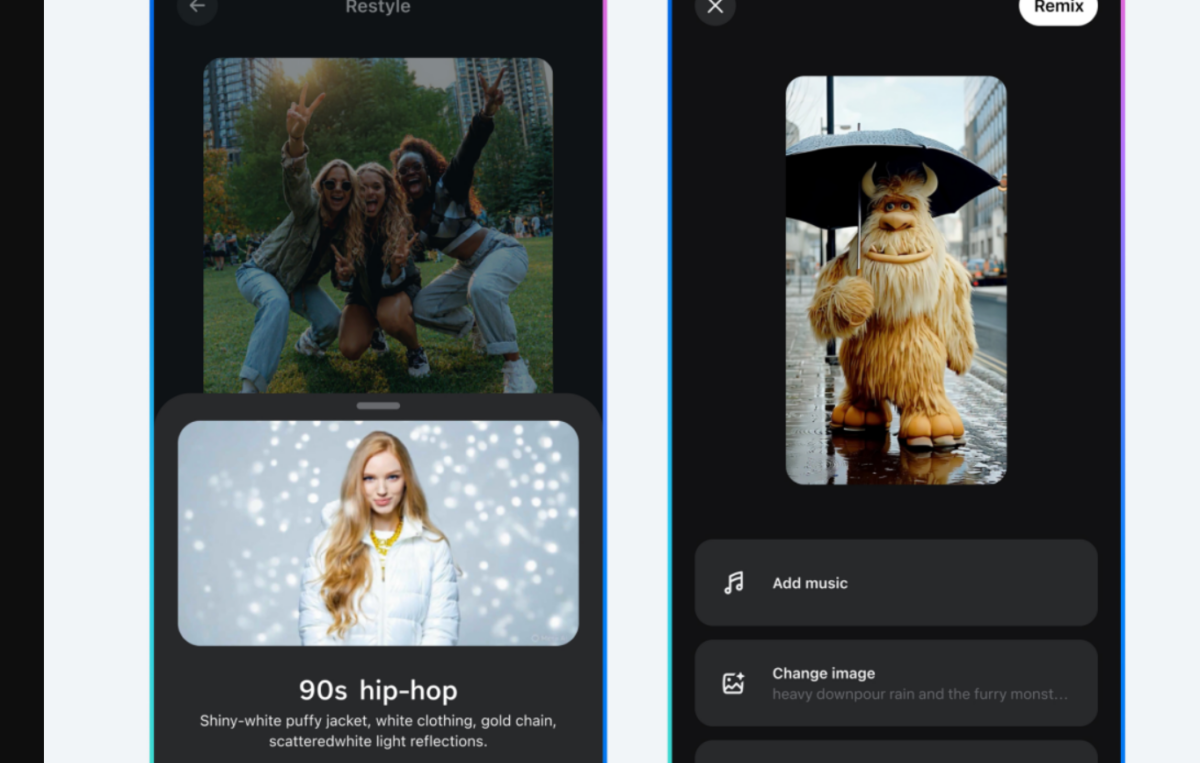1200x763 pixels.
Task: Tap the furry monster image preview
Action: [x=895, y=280]
